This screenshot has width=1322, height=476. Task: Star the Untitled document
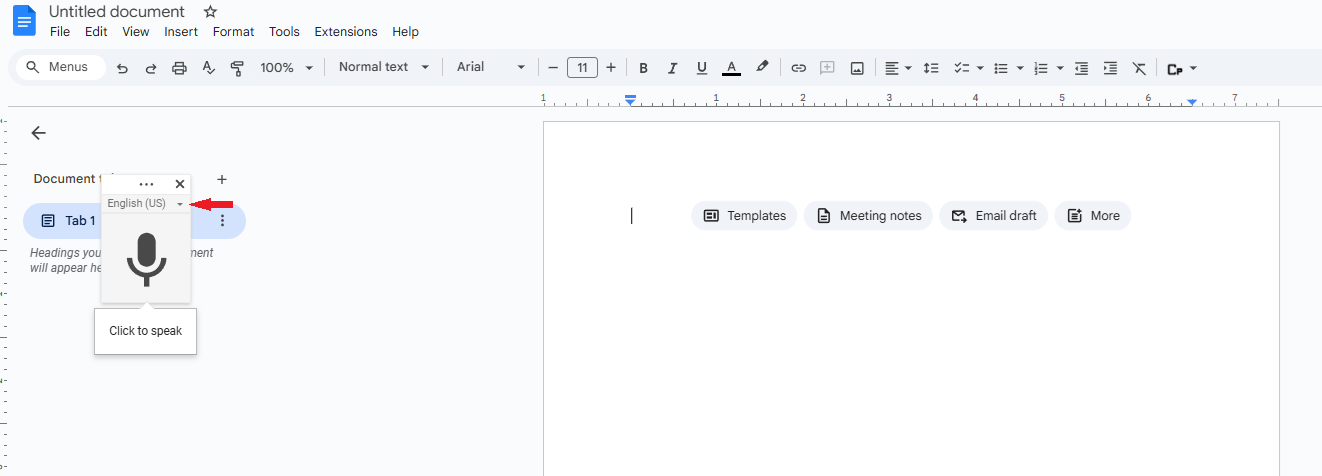click(210, 12)
